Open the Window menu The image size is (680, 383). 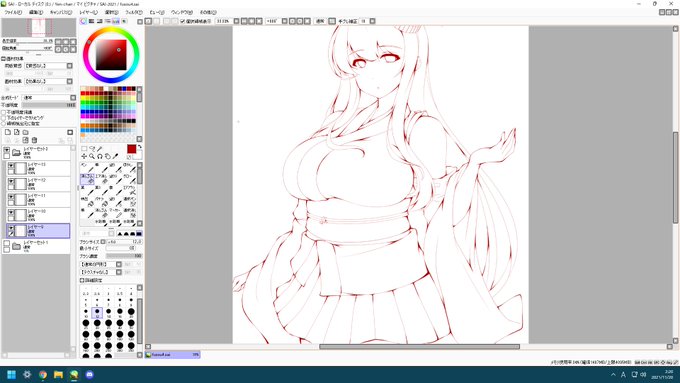point(182,13)
